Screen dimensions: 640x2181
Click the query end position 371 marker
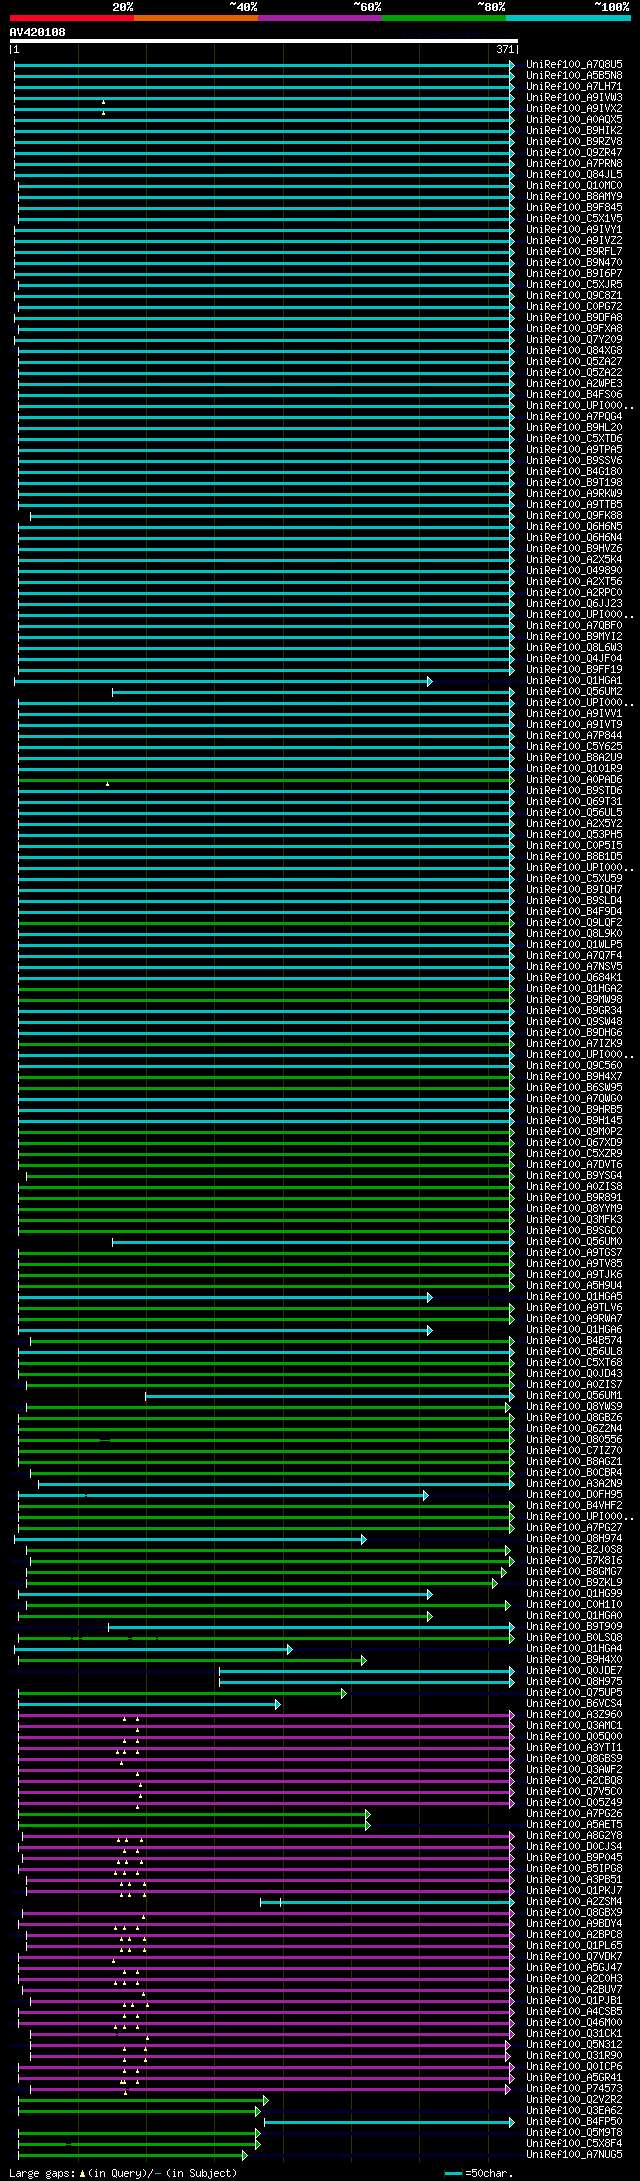pyautogui.click(x=505, y=49)
